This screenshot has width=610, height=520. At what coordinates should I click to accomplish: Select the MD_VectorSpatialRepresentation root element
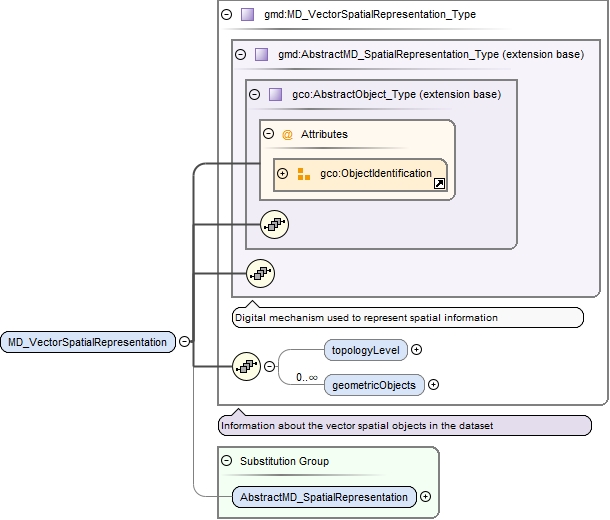[x=87, y=342]
